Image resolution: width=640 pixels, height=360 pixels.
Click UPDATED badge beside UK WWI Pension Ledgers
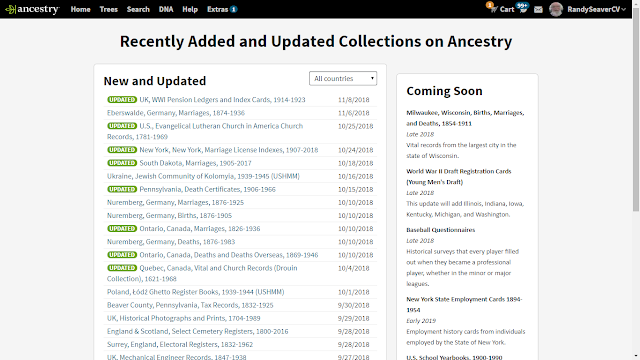122,100
